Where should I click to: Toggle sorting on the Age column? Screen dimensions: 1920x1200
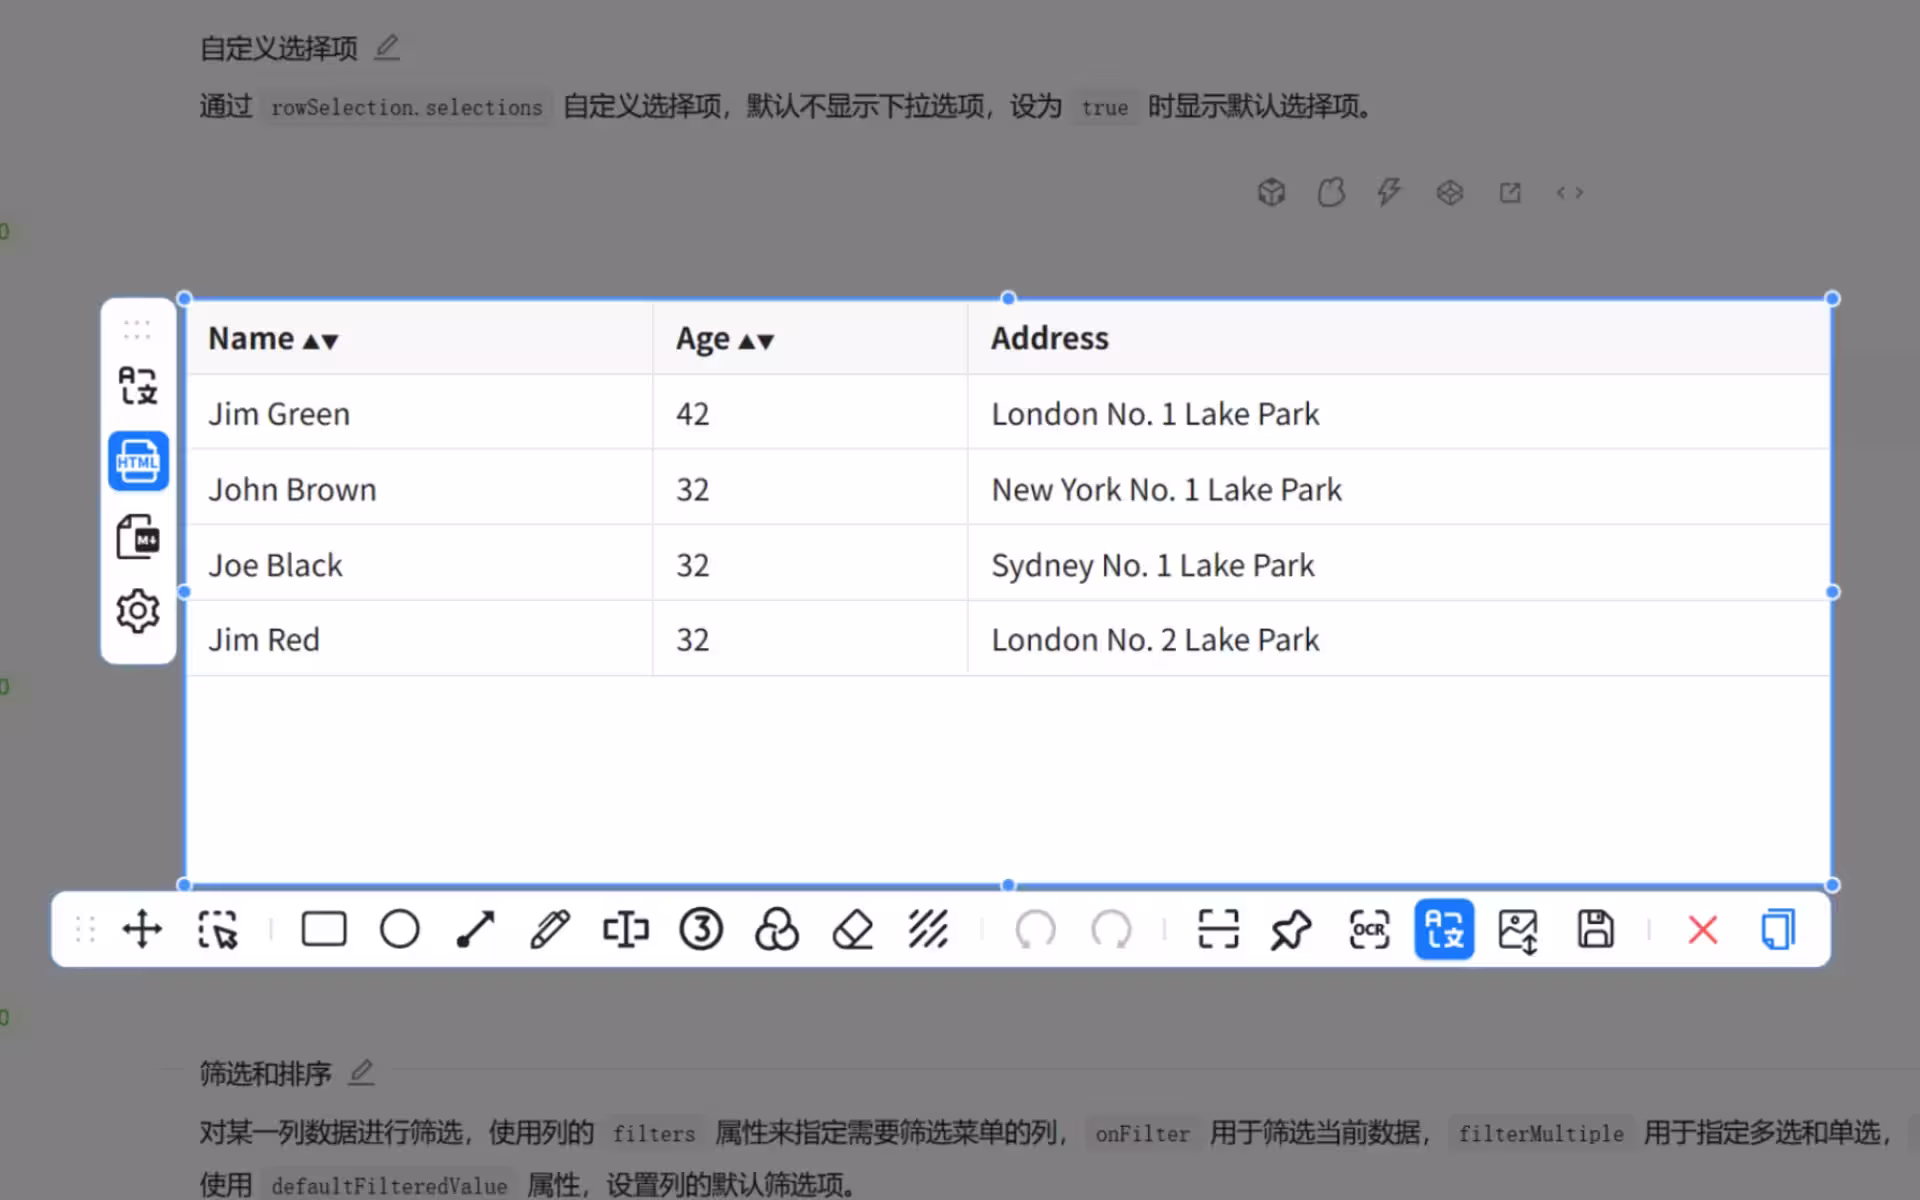point(757,339)
